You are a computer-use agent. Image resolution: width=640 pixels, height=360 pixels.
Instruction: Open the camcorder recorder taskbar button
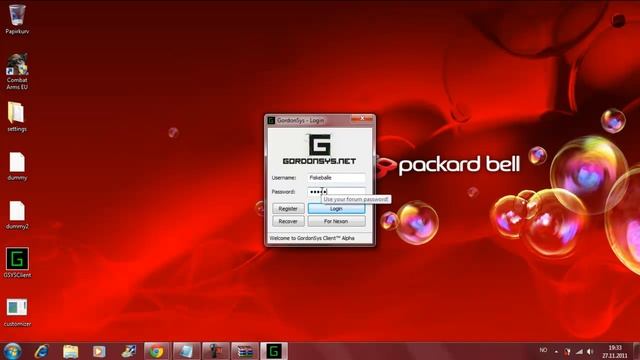click(x=216, y=351)
